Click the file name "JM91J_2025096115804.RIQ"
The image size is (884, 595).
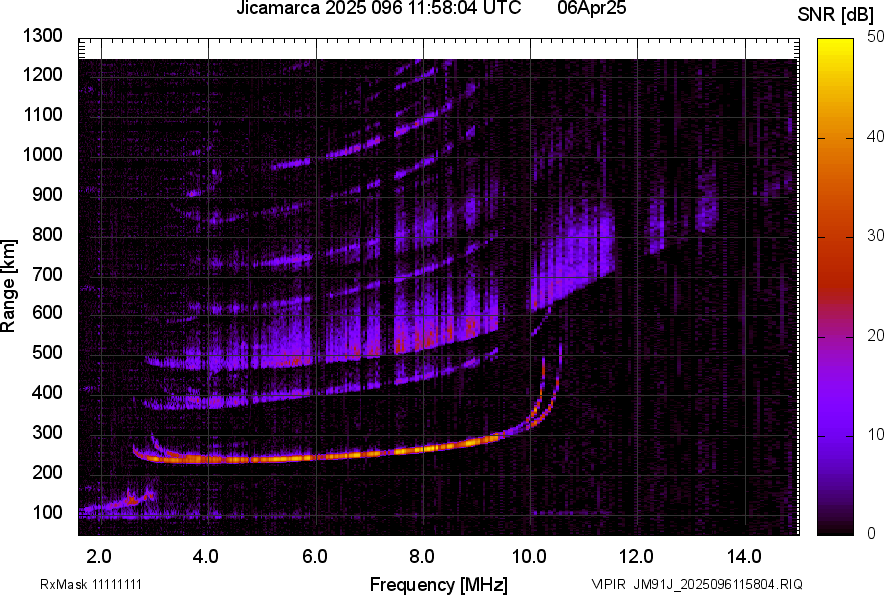tap(718, 584)
